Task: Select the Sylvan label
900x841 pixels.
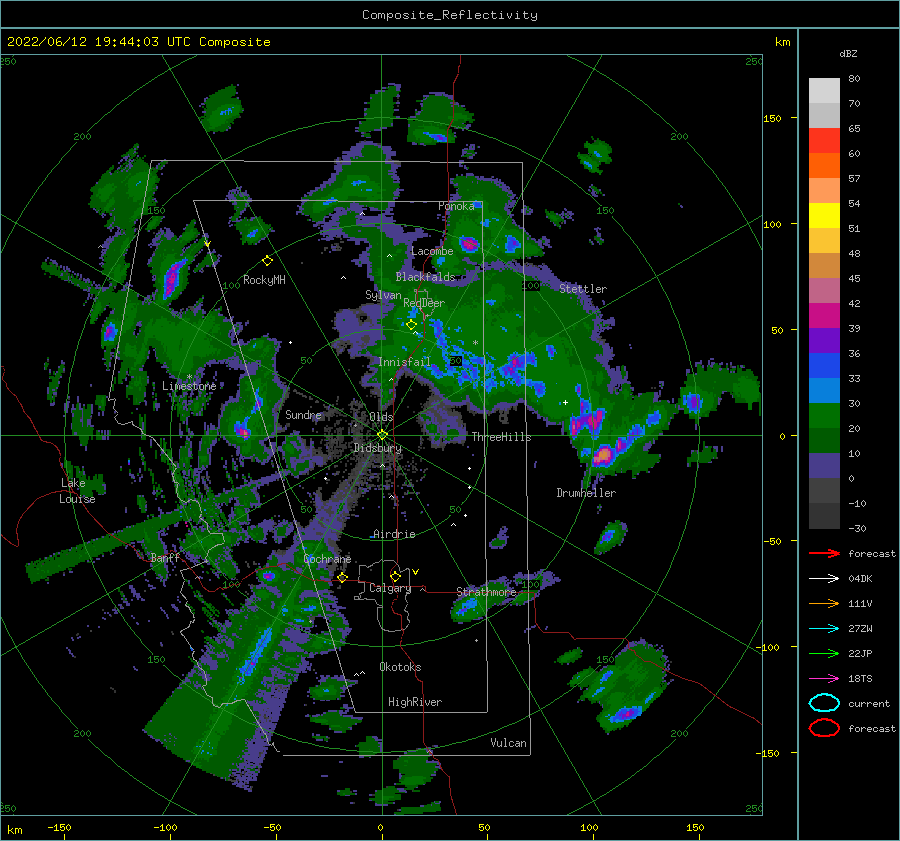Action: 383,295
